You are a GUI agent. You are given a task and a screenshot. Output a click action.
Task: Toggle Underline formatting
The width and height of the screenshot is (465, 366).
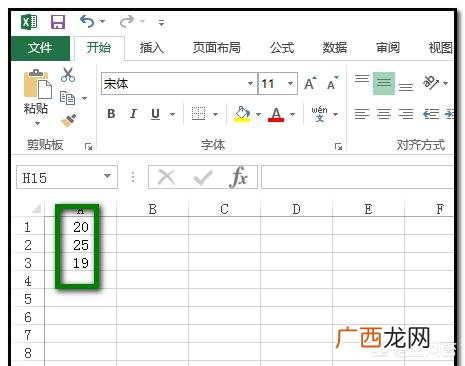click(x=155, y=114)
